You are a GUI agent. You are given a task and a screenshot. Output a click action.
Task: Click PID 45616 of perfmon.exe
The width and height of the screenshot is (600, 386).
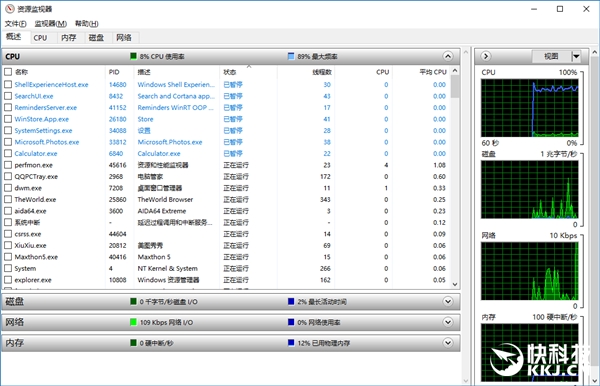click(x=117, y=165)
